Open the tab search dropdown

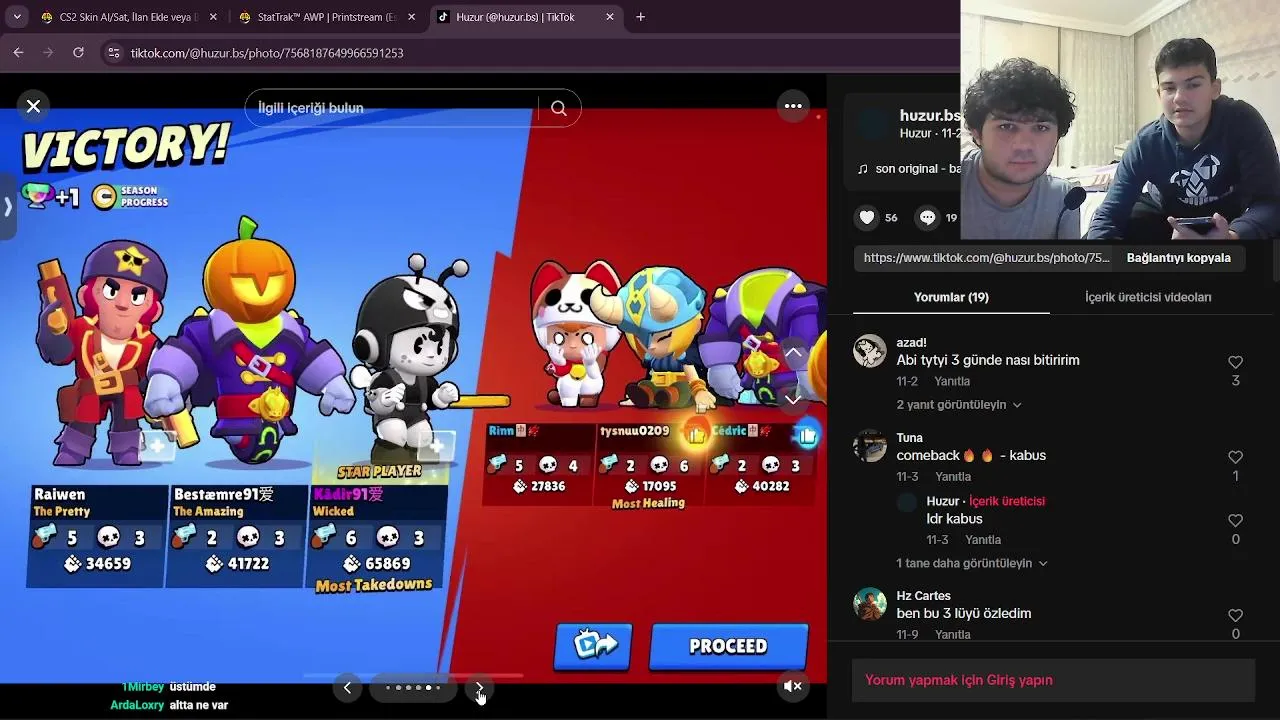point(17,17)
